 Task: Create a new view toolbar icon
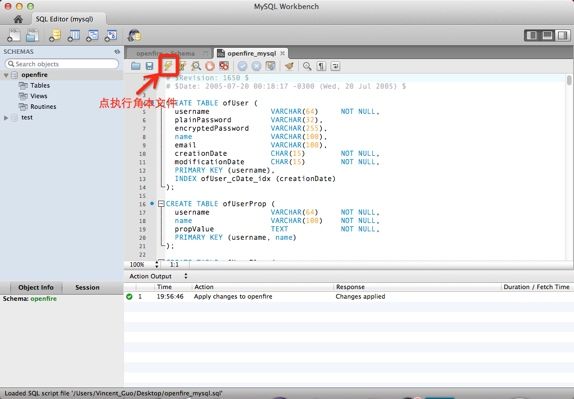[x=92, y=36]
